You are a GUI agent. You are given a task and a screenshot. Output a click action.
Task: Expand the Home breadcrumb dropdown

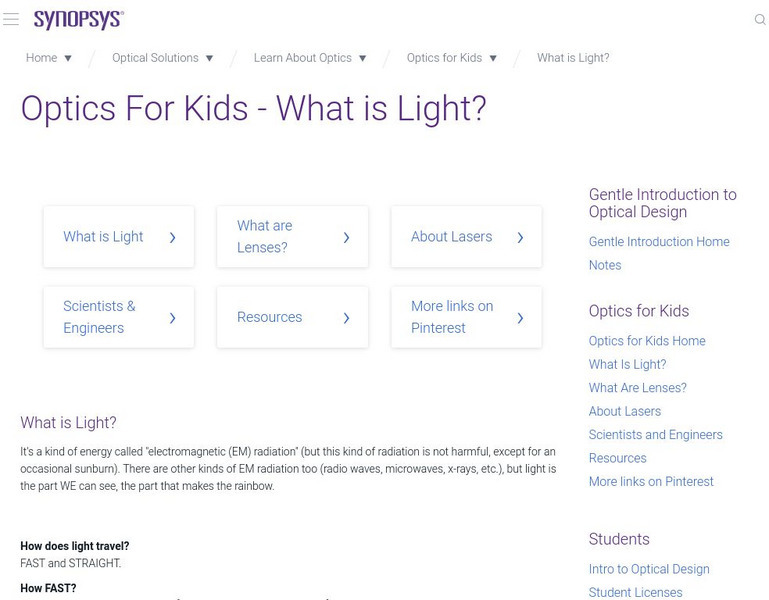68,58
